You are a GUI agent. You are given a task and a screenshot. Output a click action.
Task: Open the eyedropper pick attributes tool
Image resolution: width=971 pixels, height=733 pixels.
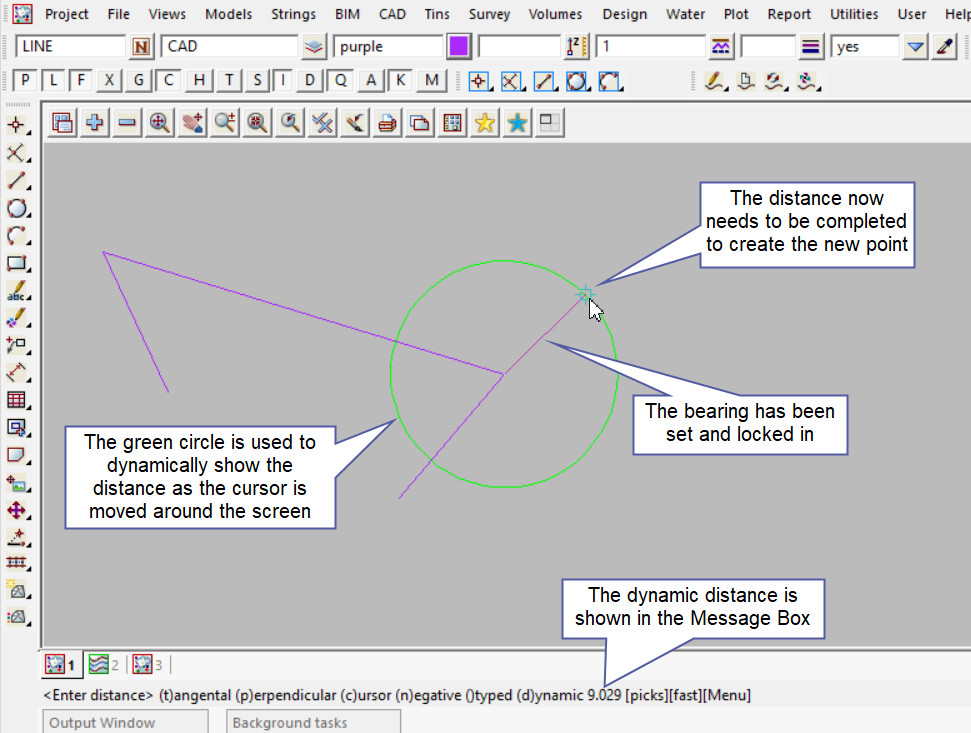point(942,47)
